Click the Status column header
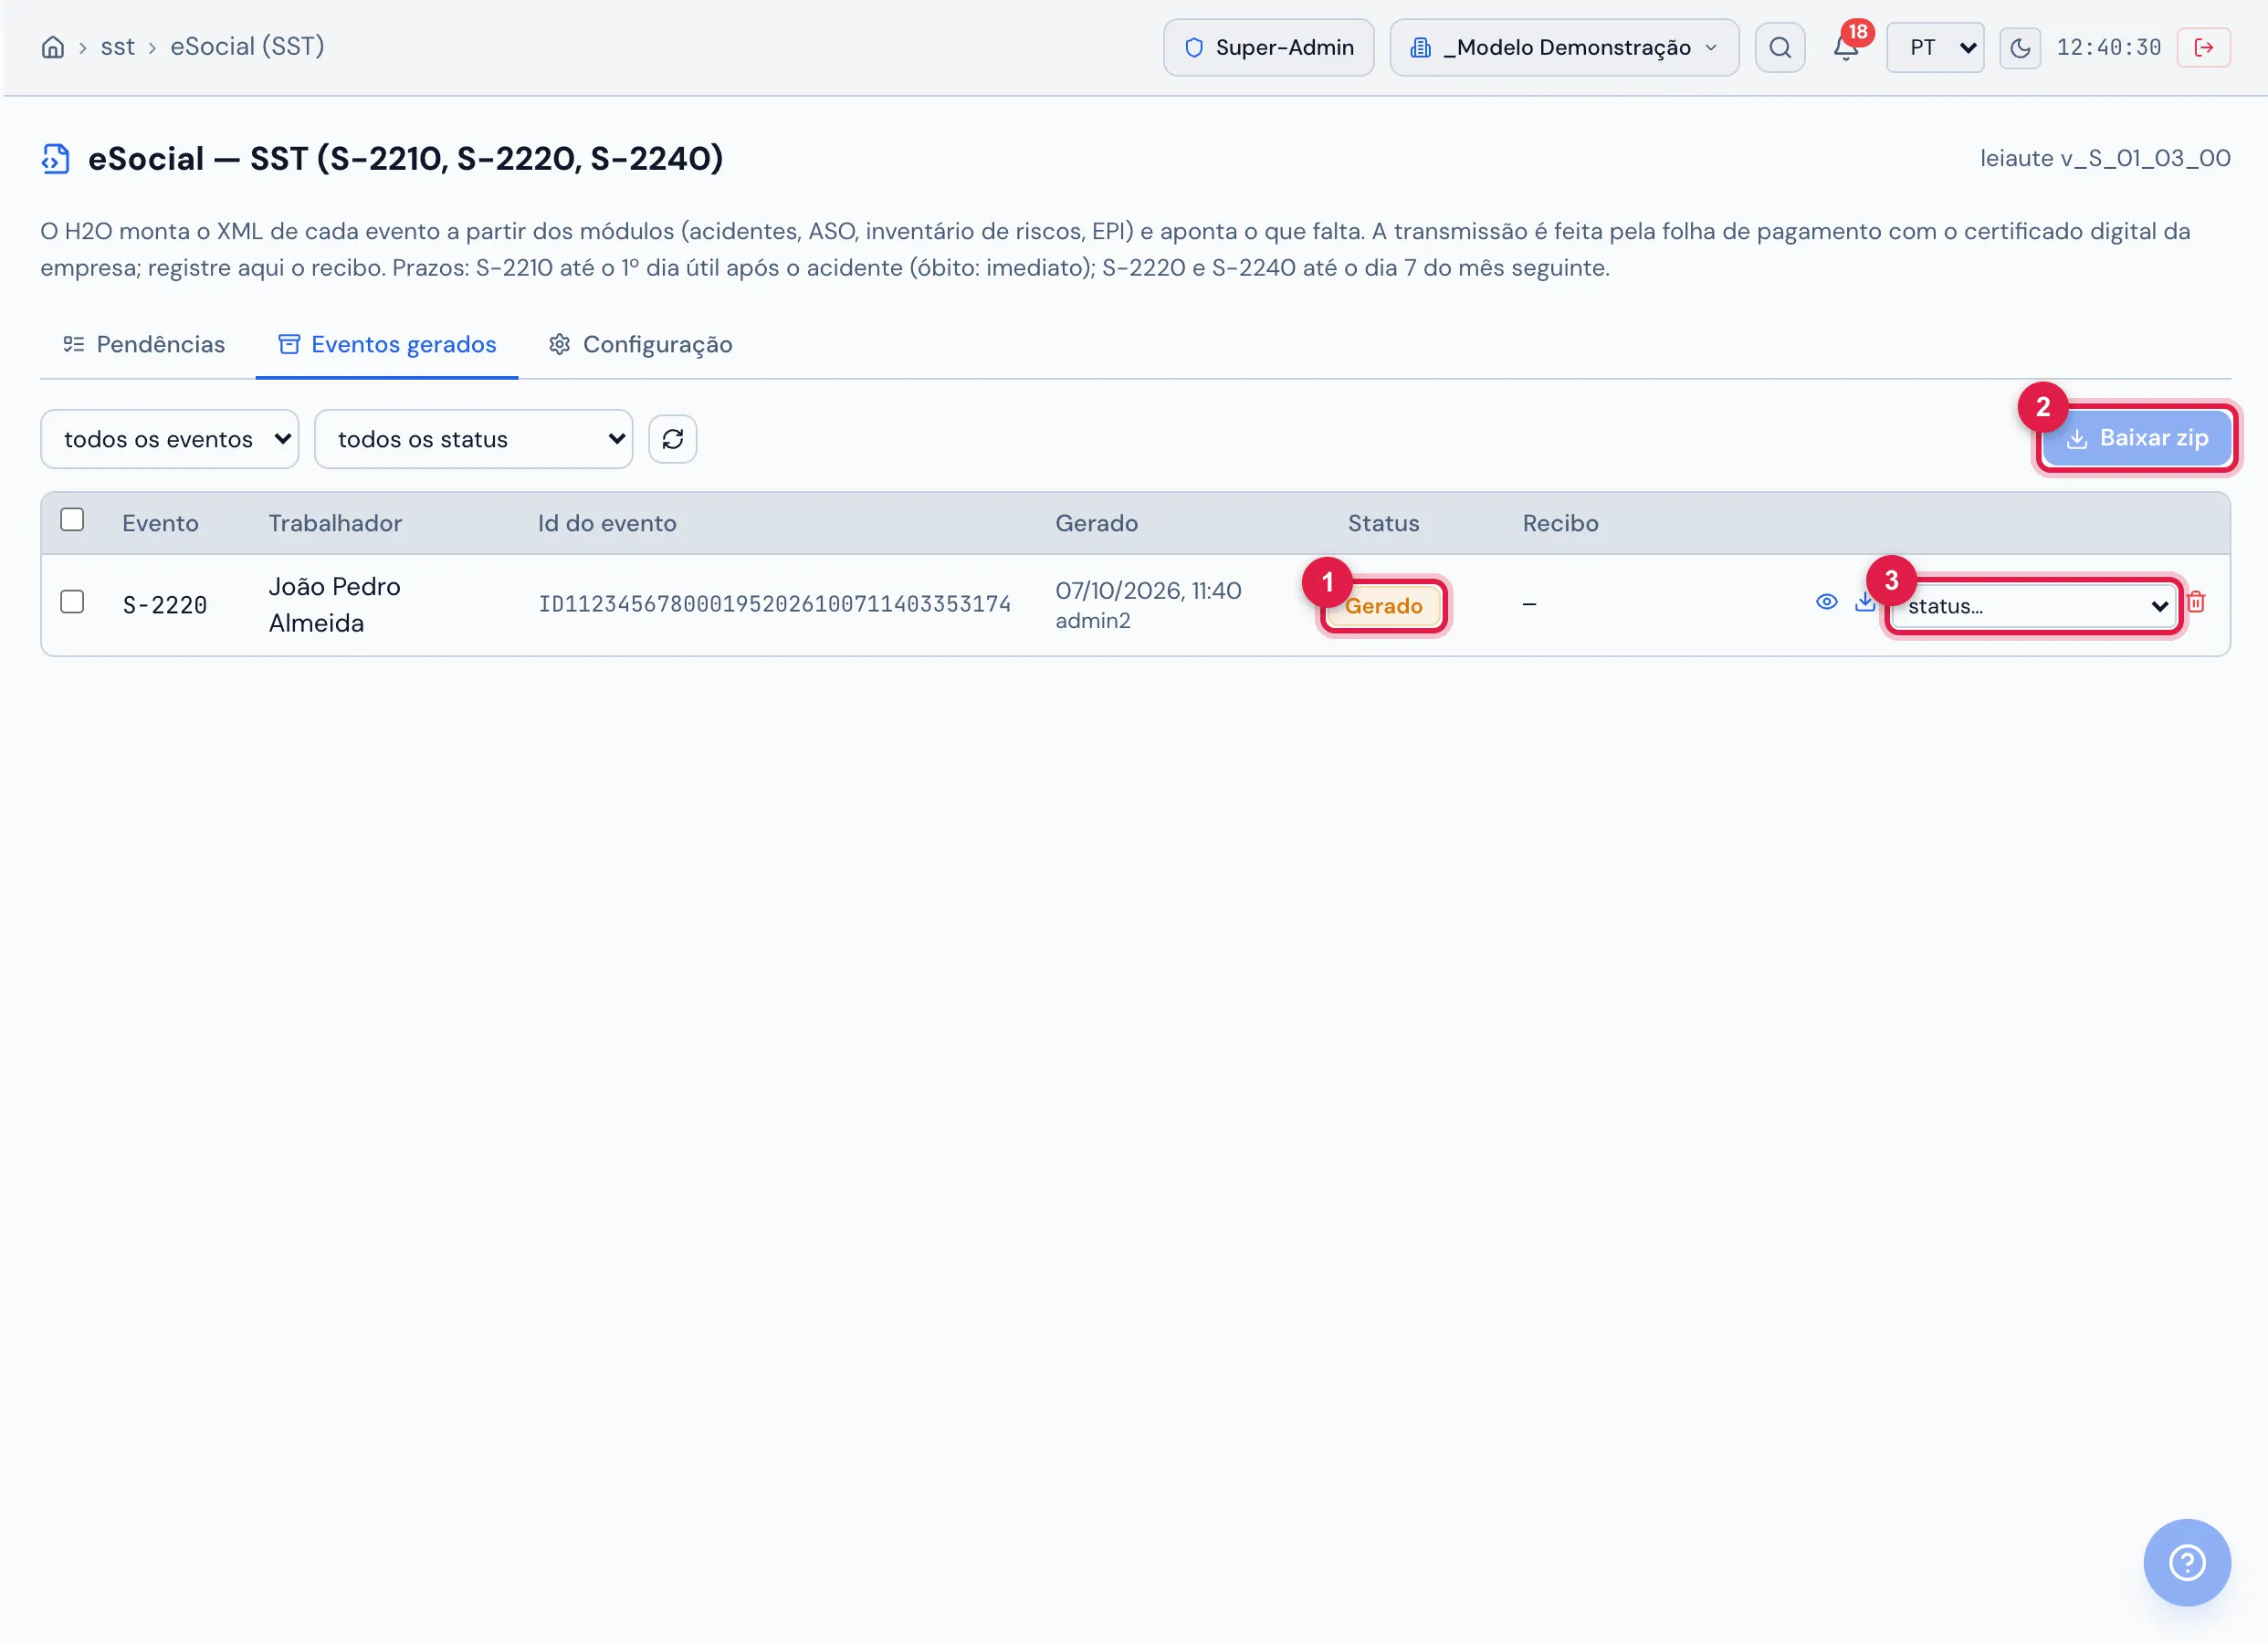 1383,524
